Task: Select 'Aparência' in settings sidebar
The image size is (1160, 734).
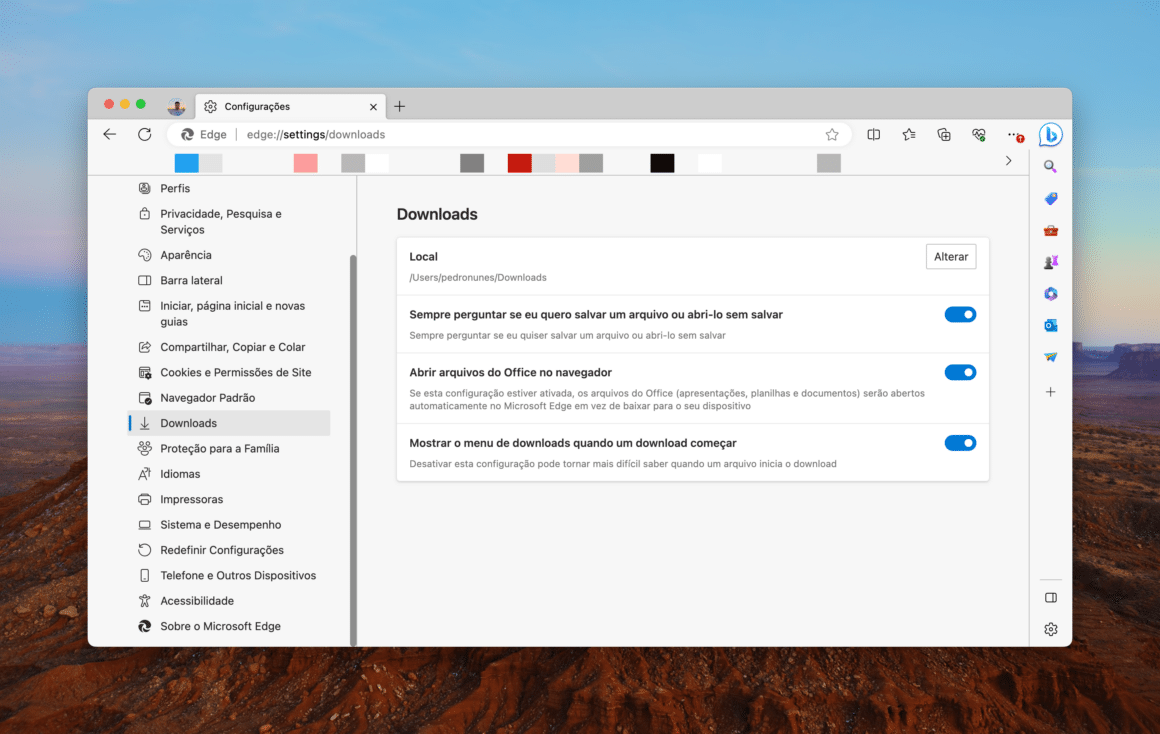Action: pyautogui.click(x=185, y=254)
